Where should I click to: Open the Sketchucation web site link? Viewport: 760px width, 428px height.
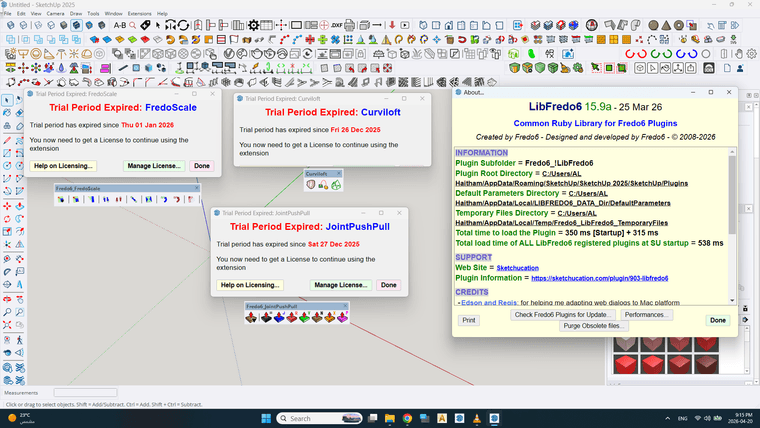click(x=517, y=268)
